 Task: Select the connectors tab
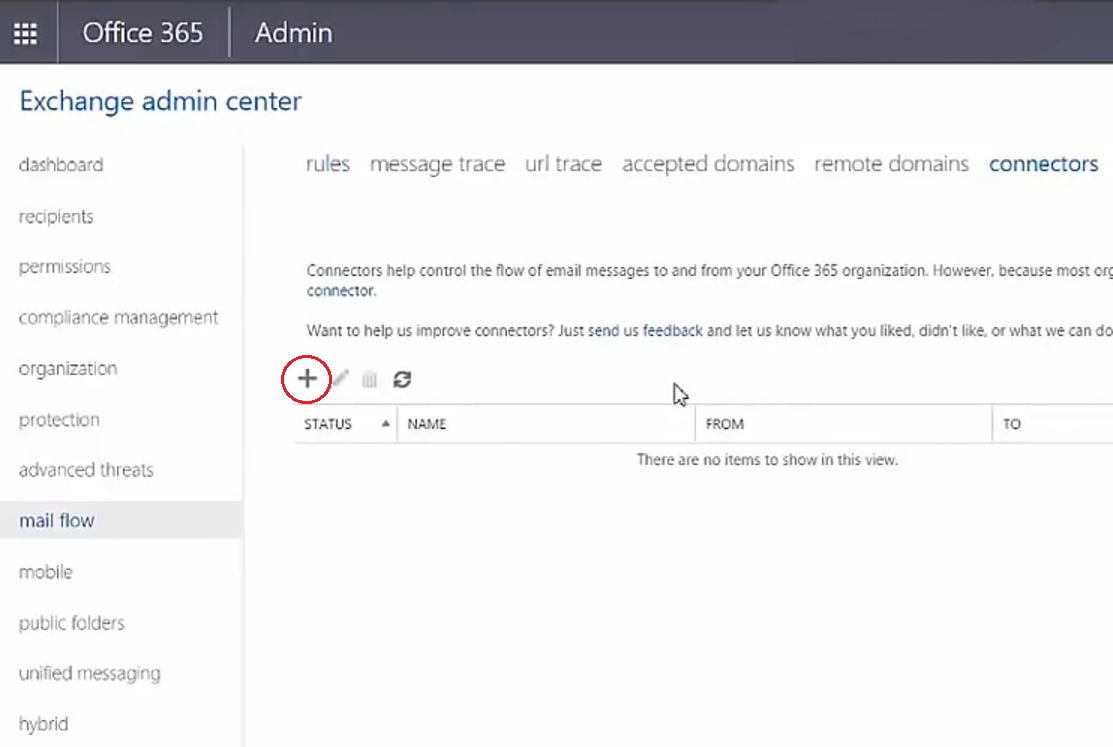click(x=1043, y=164)
